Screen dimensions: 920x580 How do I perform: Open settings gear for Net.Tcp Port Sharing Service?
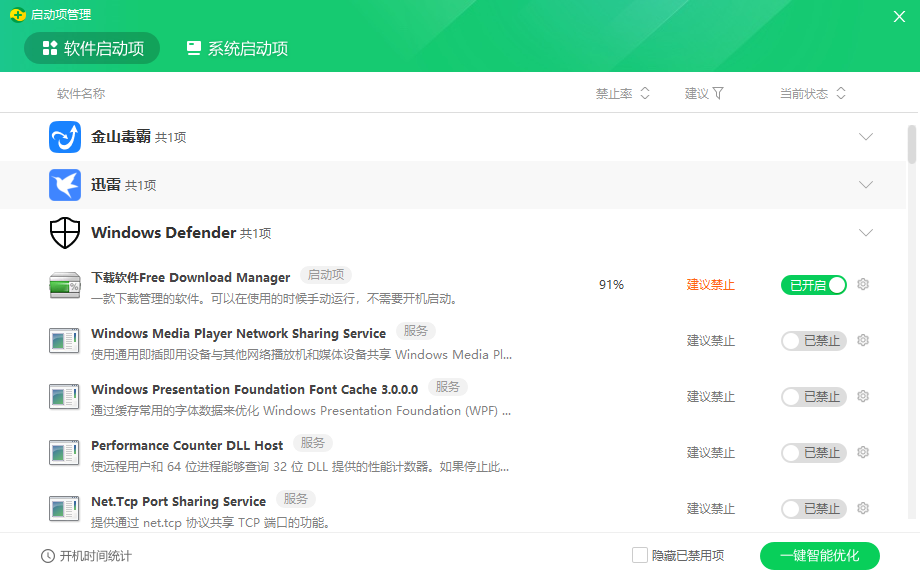[x=862, y=508]
